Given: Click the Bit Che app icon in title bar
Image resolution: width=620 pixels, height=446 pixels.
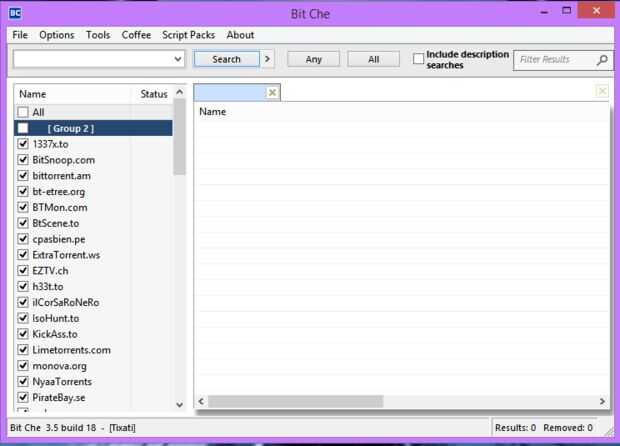Looking at the screenshot, I should [x=15, y=13].
